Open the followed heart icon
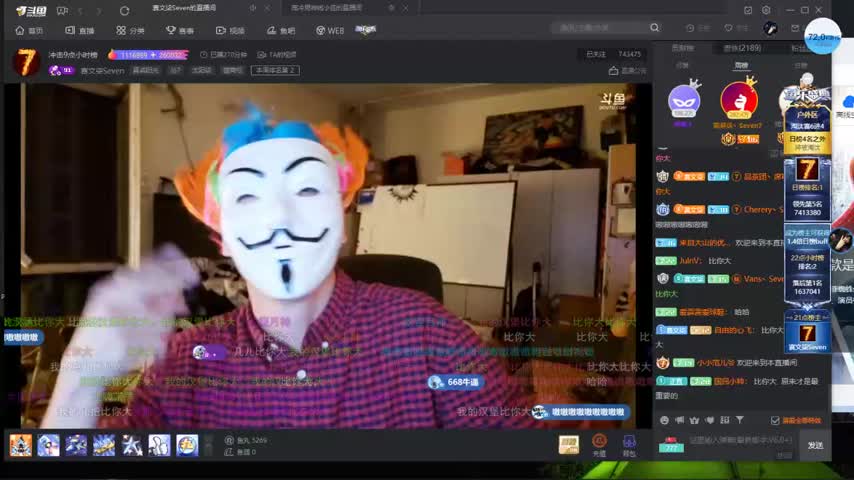The width and height of the screenshot is (854, 480). 728,28
